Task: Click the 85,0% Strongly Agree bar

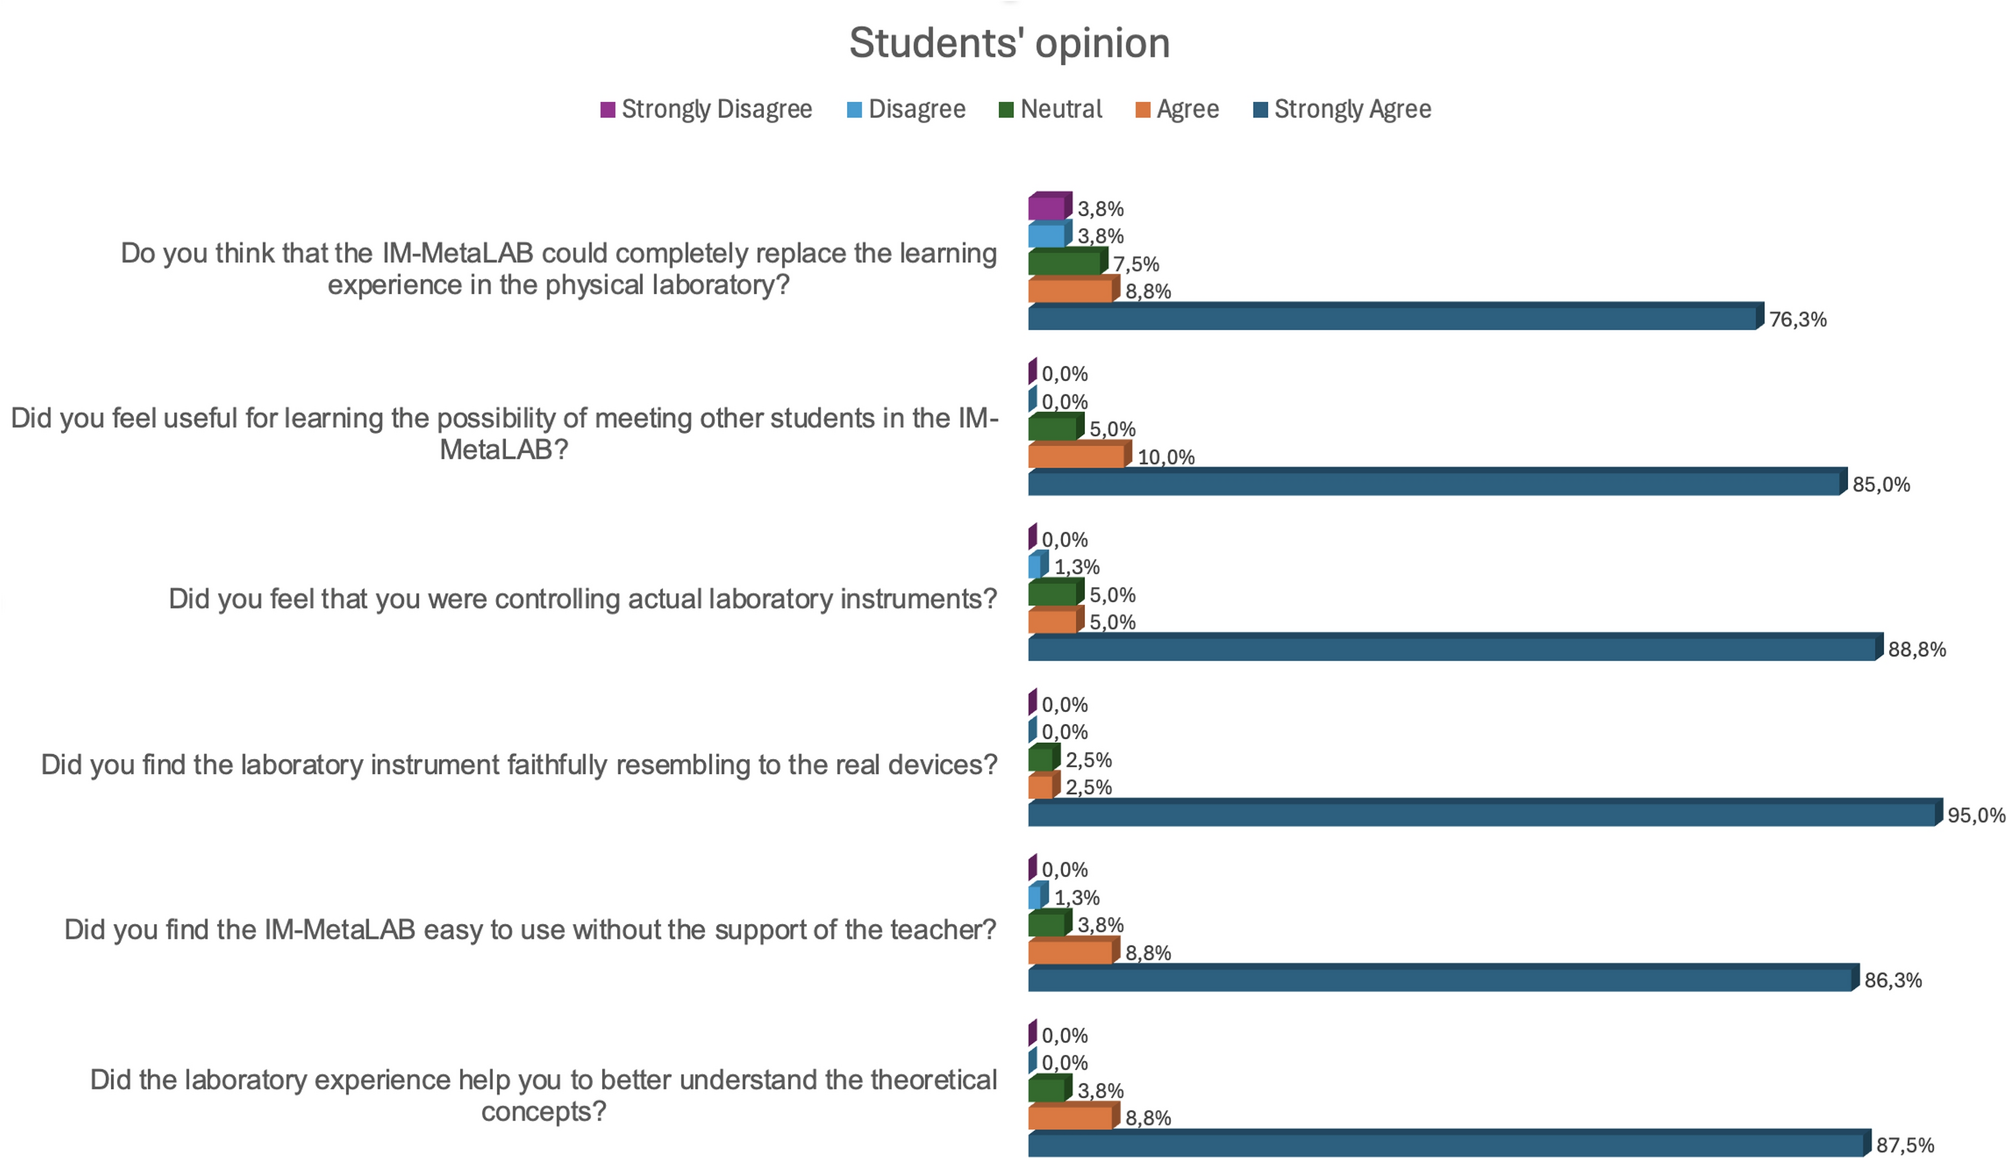Action: click(x=1434, y=484)
